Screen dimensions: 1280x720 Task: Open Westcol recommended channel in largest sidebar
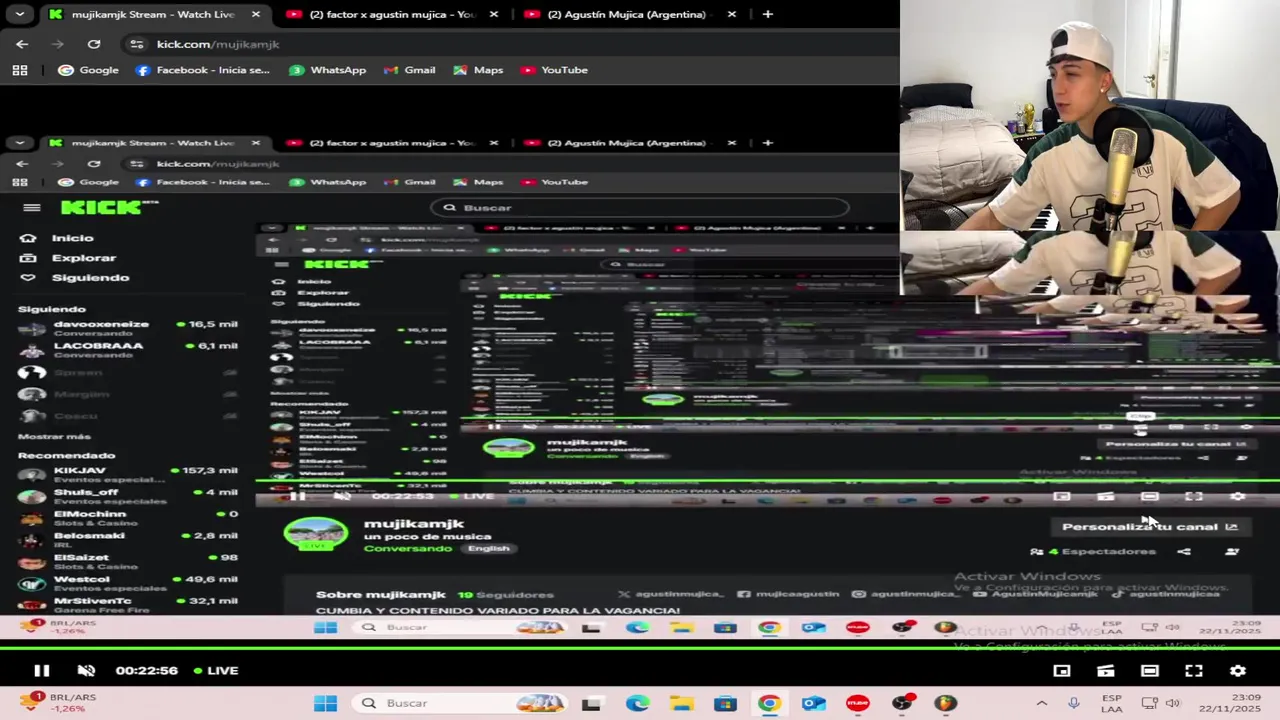128,583
